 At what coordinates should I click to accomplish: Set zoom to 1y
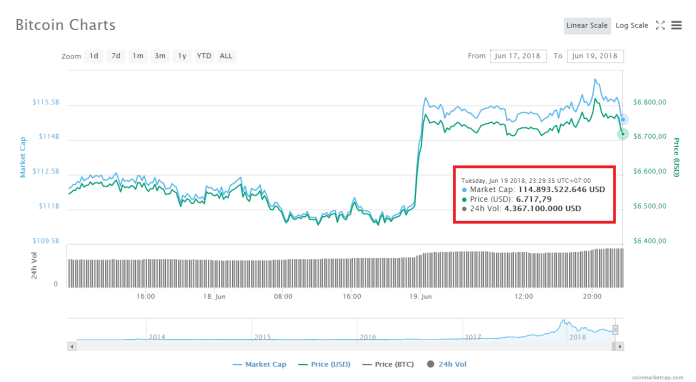click(x=182, y=56)
